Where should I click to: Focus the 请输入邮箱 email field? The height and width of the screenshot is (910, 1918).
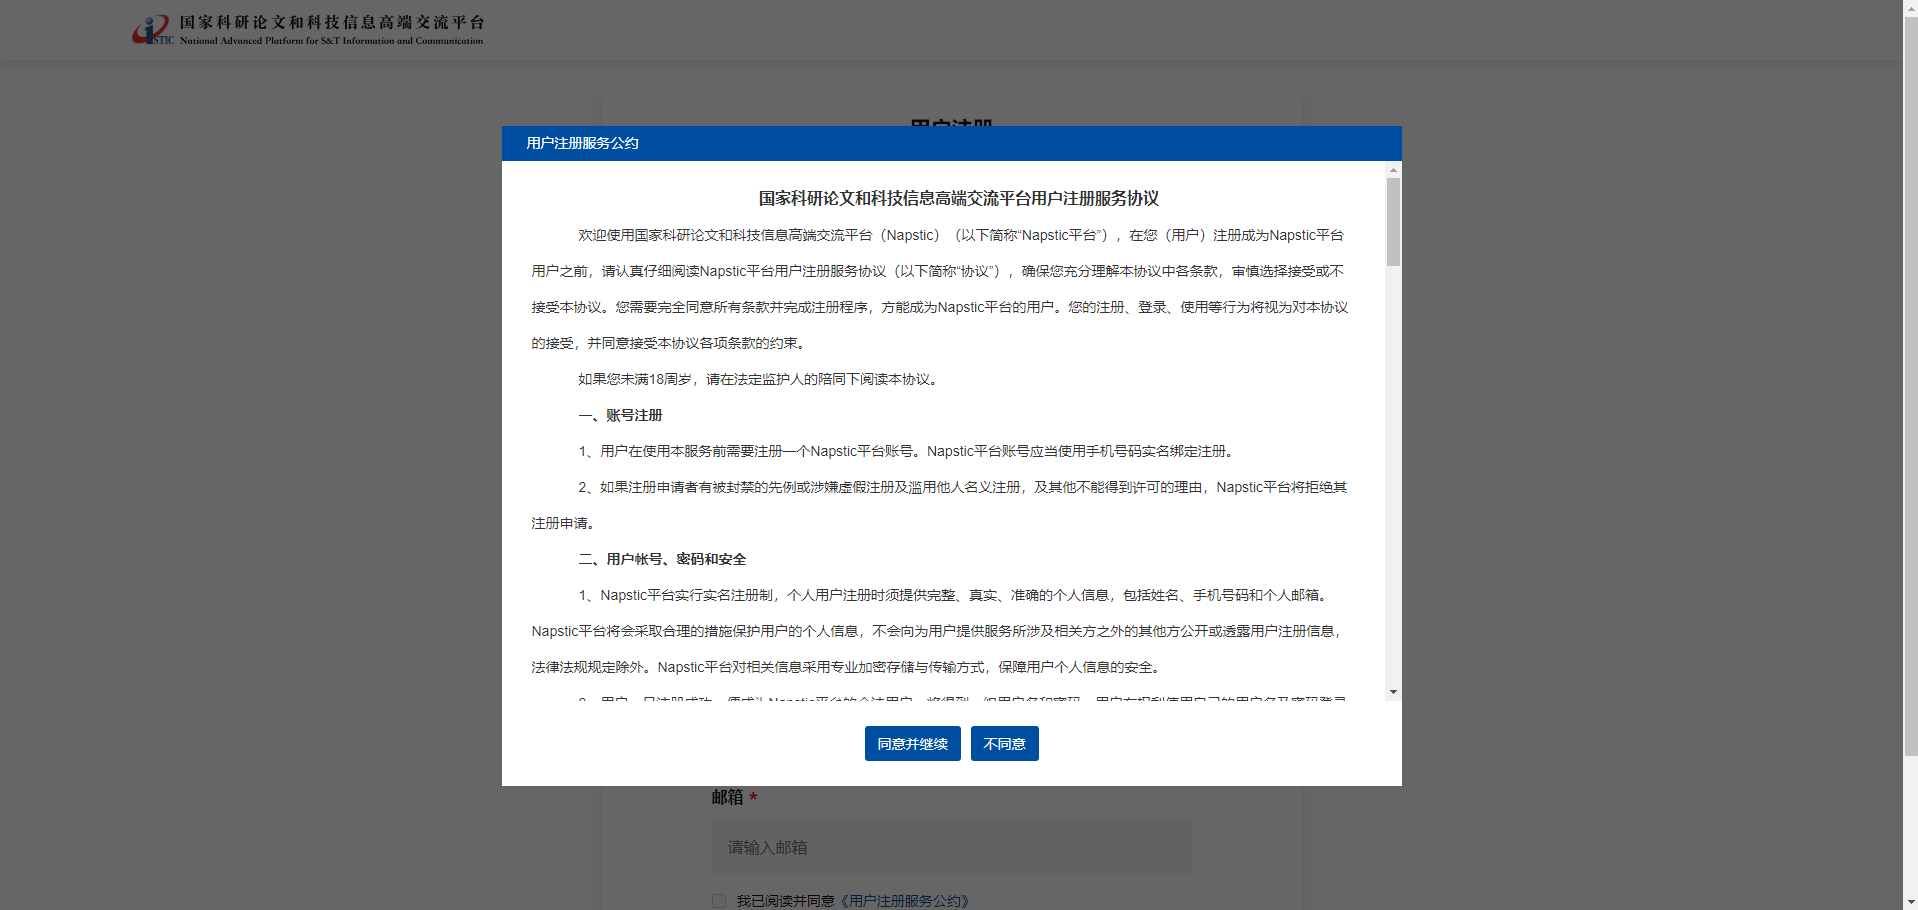coord(952,847)
